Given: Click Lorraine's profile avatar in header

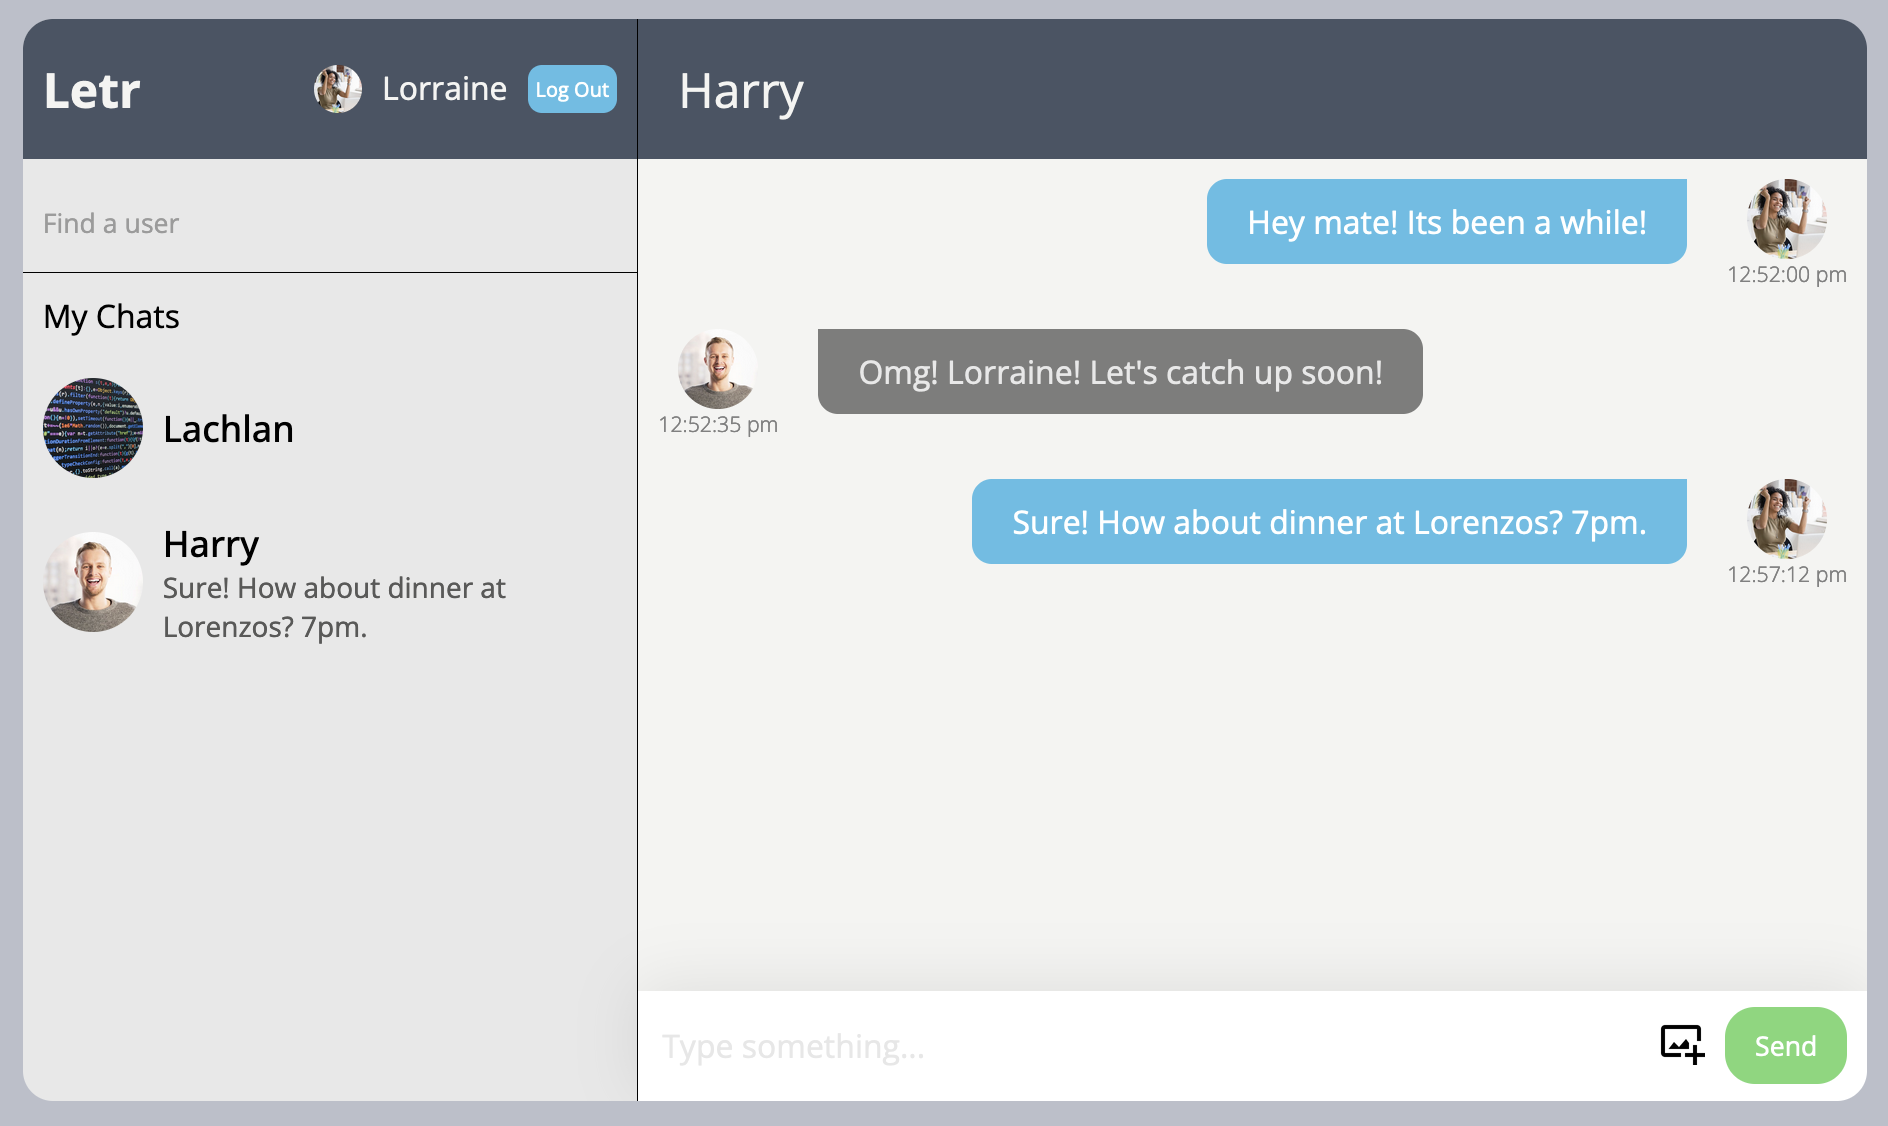Looking at the screenshot, I should point(338,90).
